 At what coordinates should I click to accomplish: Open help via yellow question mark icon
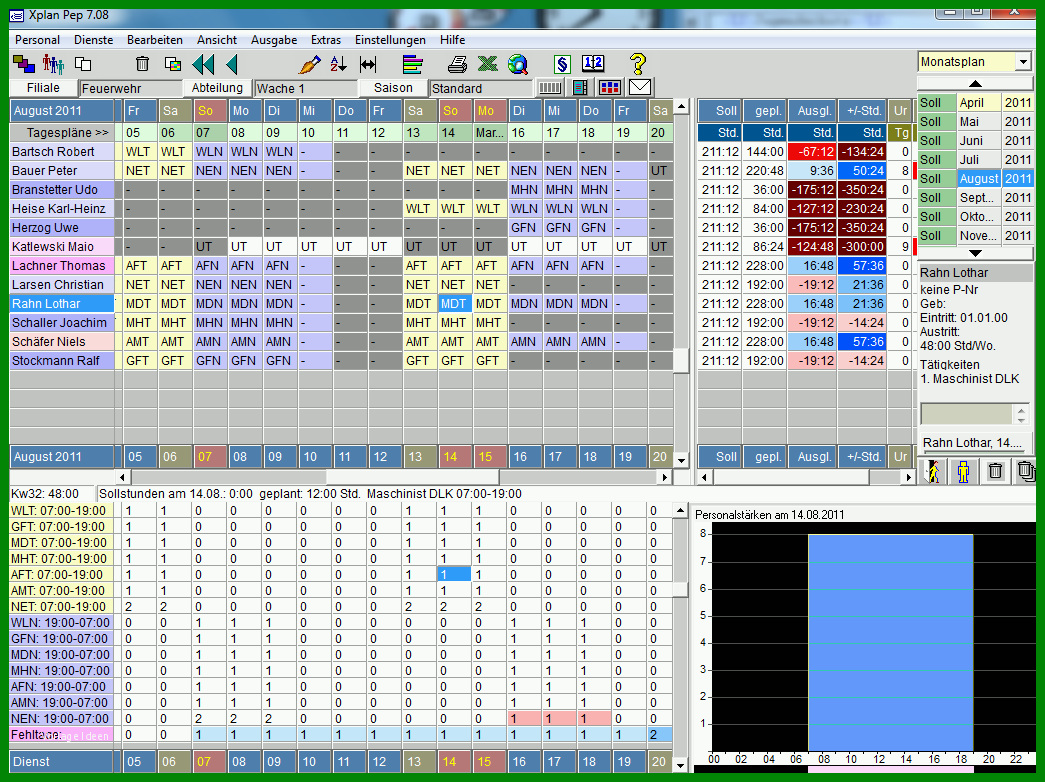pos(637,64)
